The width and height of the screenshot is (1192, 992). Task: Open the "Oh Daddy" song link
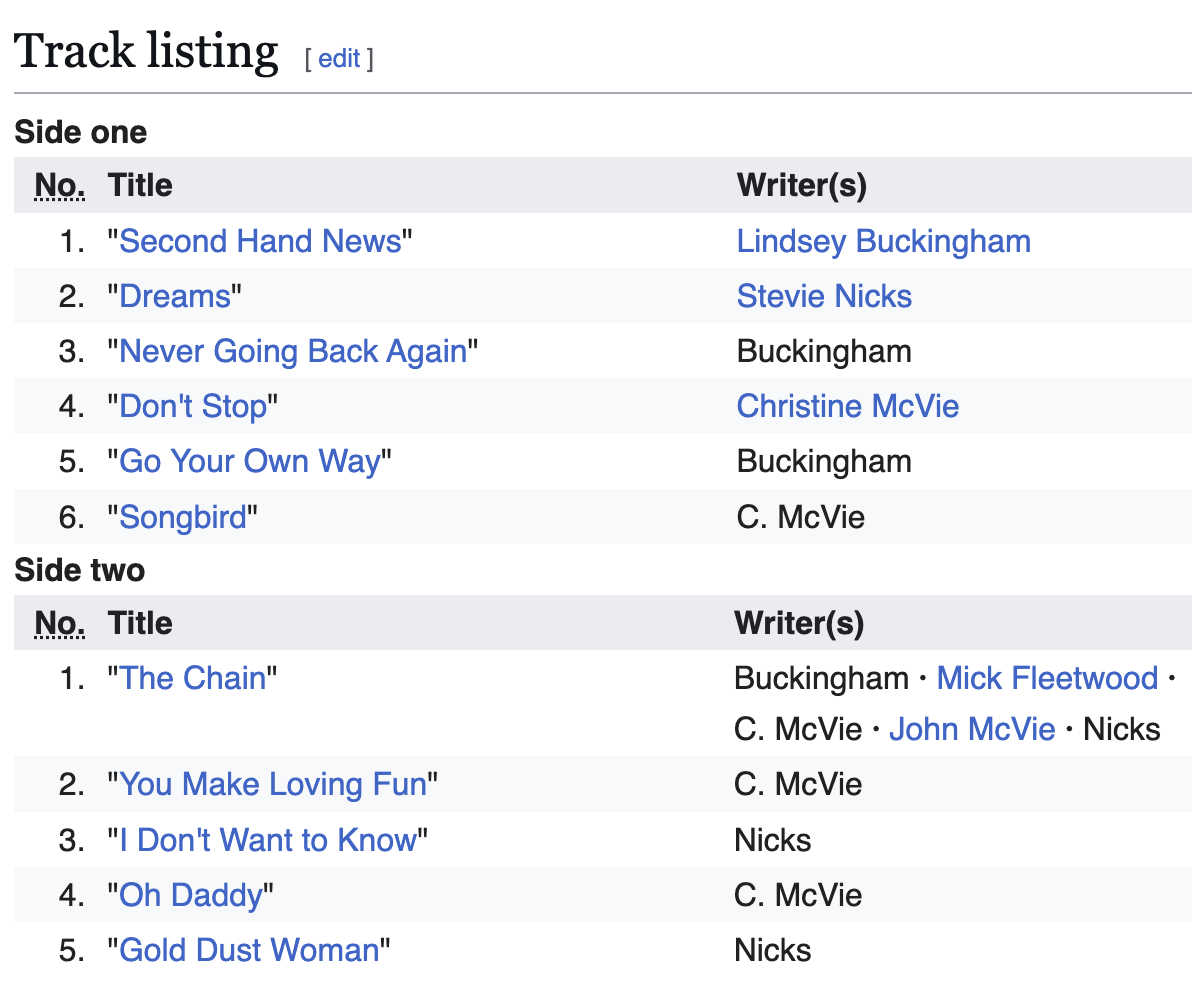pyautogui.click(x=190, y=894)
